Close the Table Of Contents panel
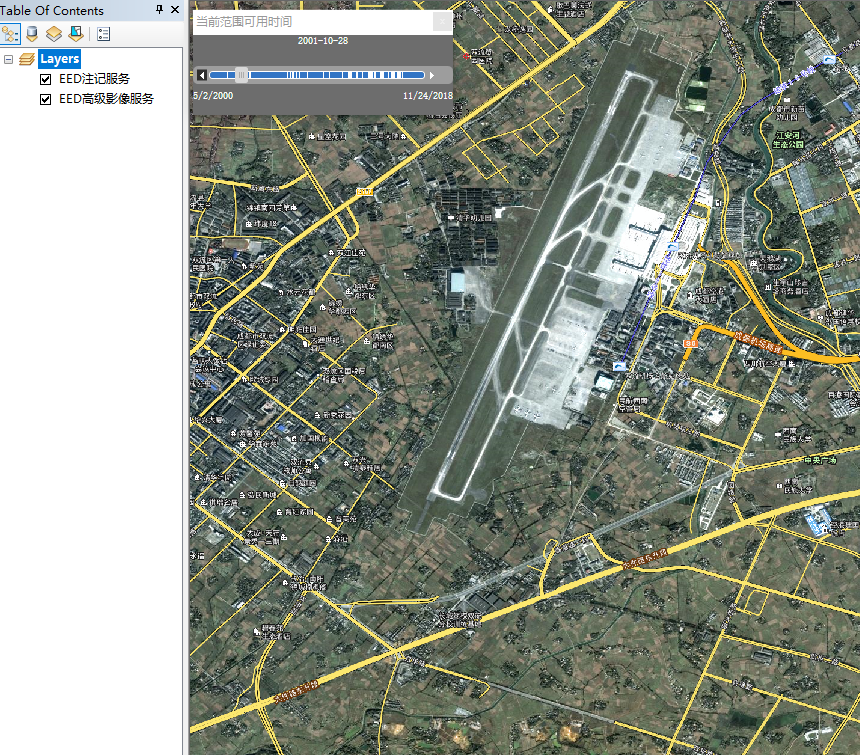 tap(175, 10)
